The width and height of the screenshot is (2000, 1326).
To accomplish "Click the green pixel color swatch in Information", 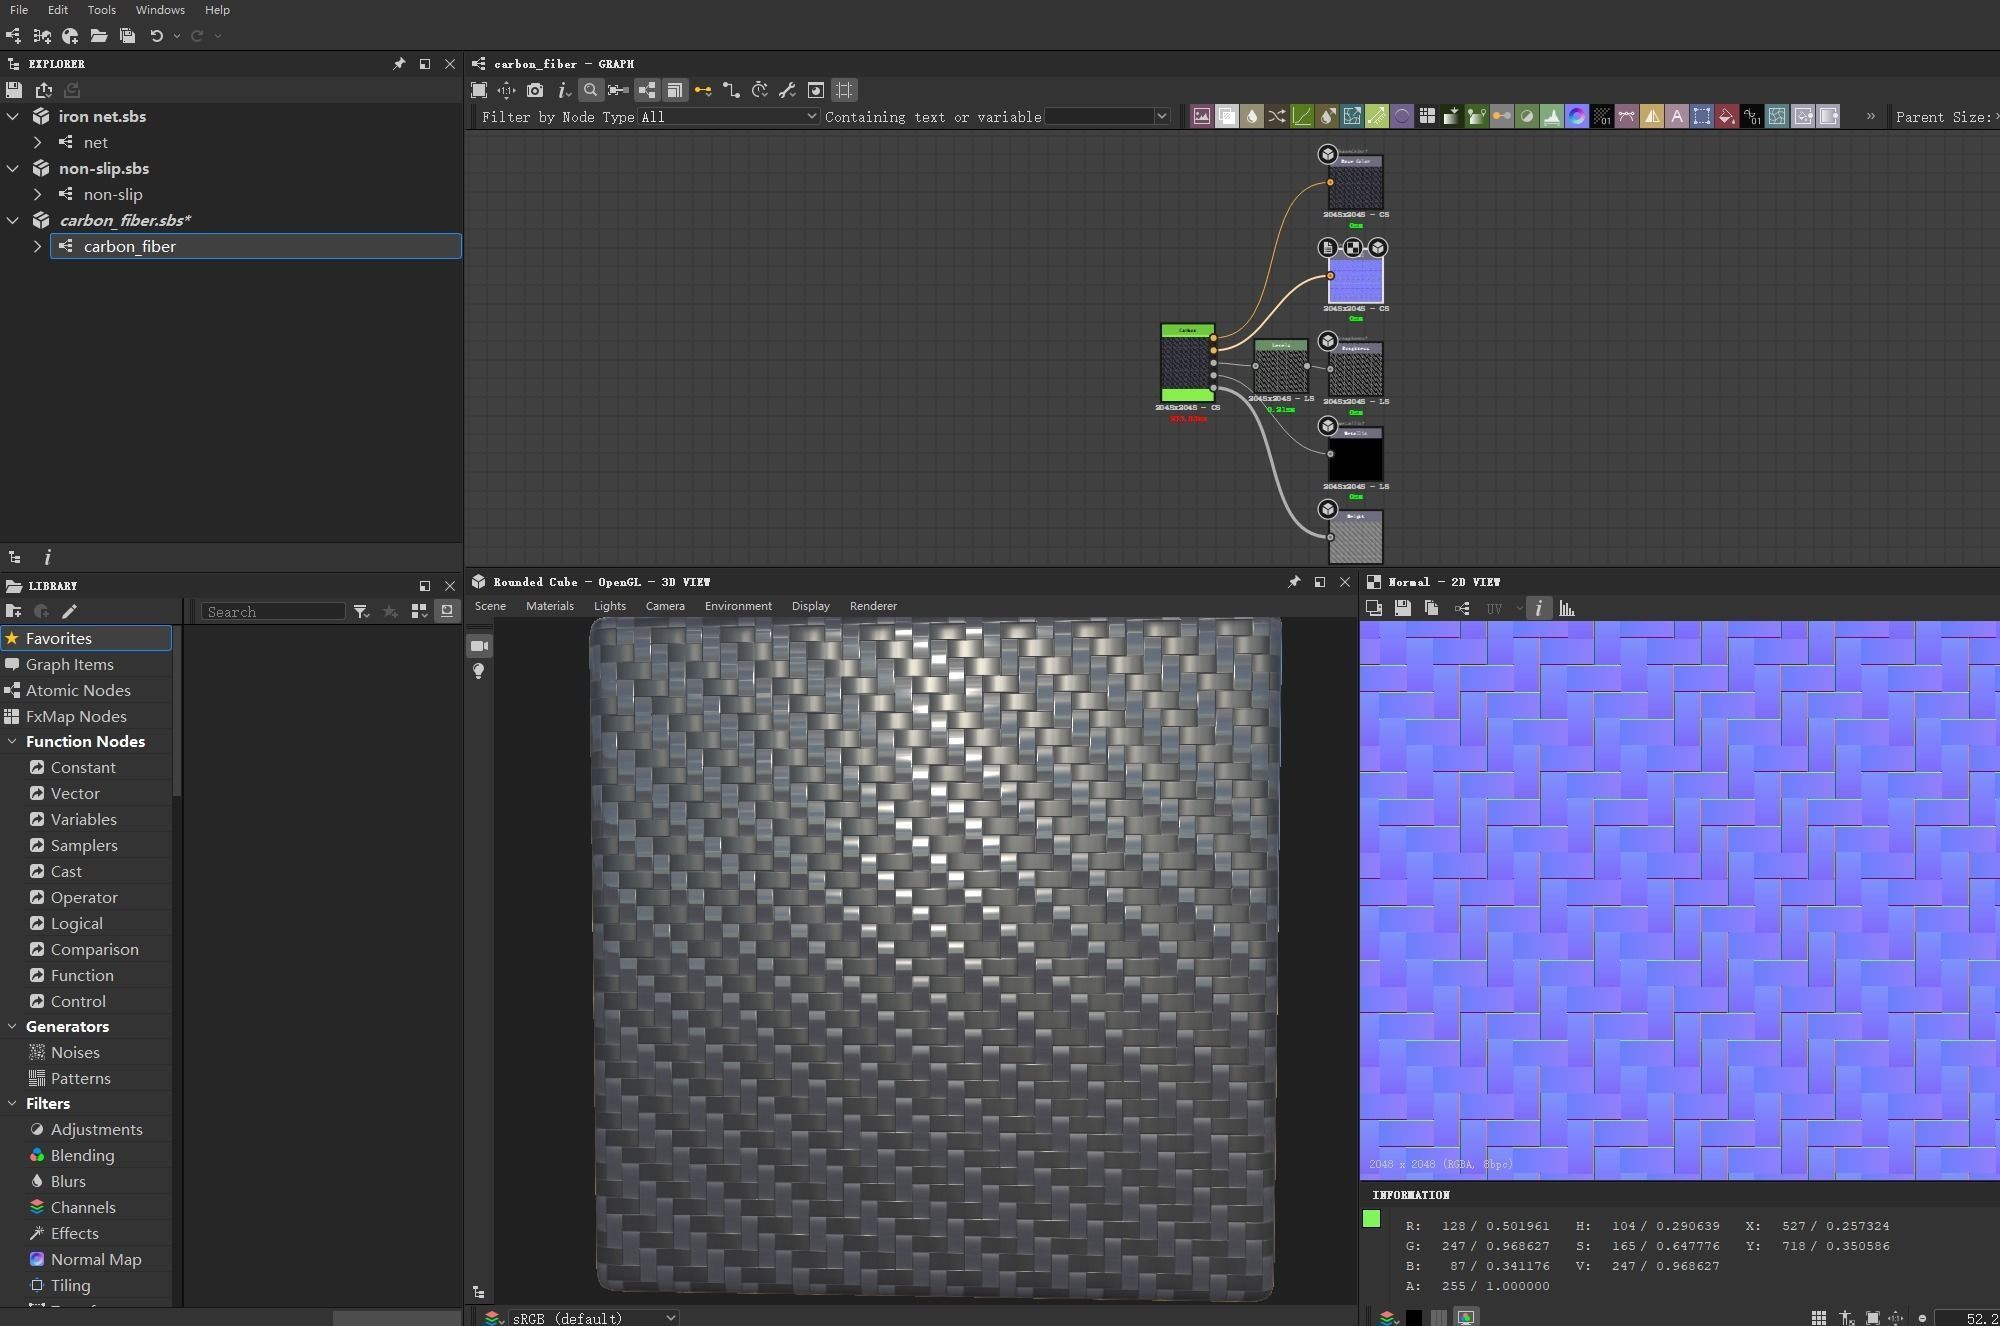I will click(x=1371, y=1219).
